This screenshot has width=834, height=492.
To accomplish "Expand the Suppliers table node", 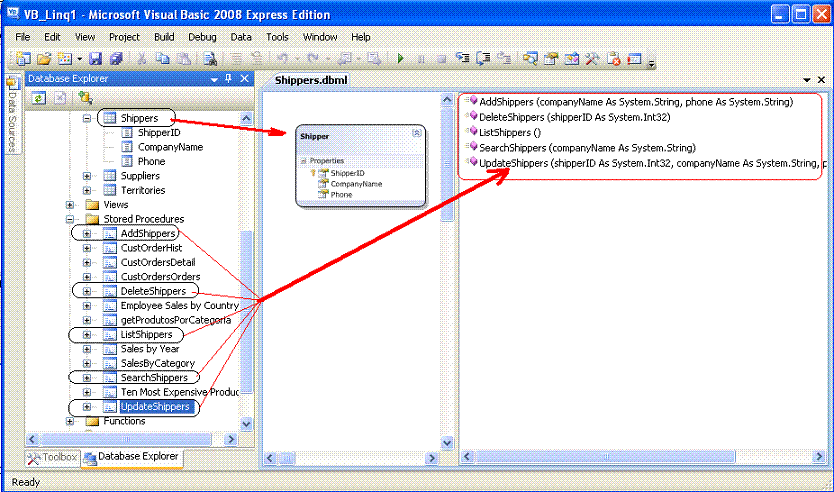I will coord(87,176).
